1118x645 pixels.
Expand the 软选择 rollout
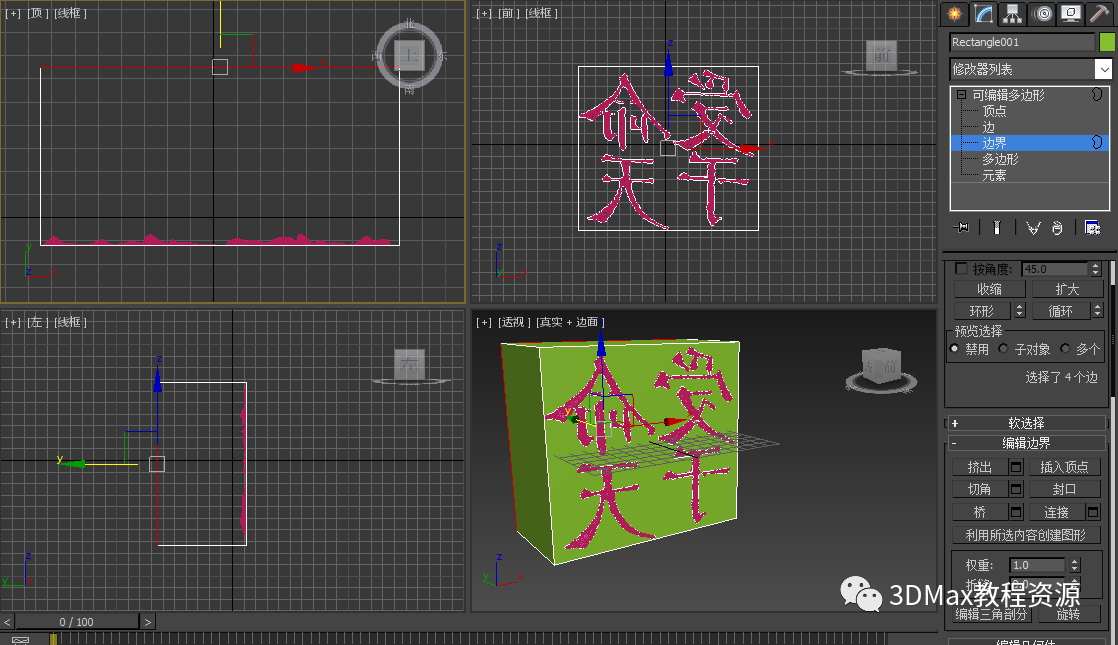click(1026, 423)
